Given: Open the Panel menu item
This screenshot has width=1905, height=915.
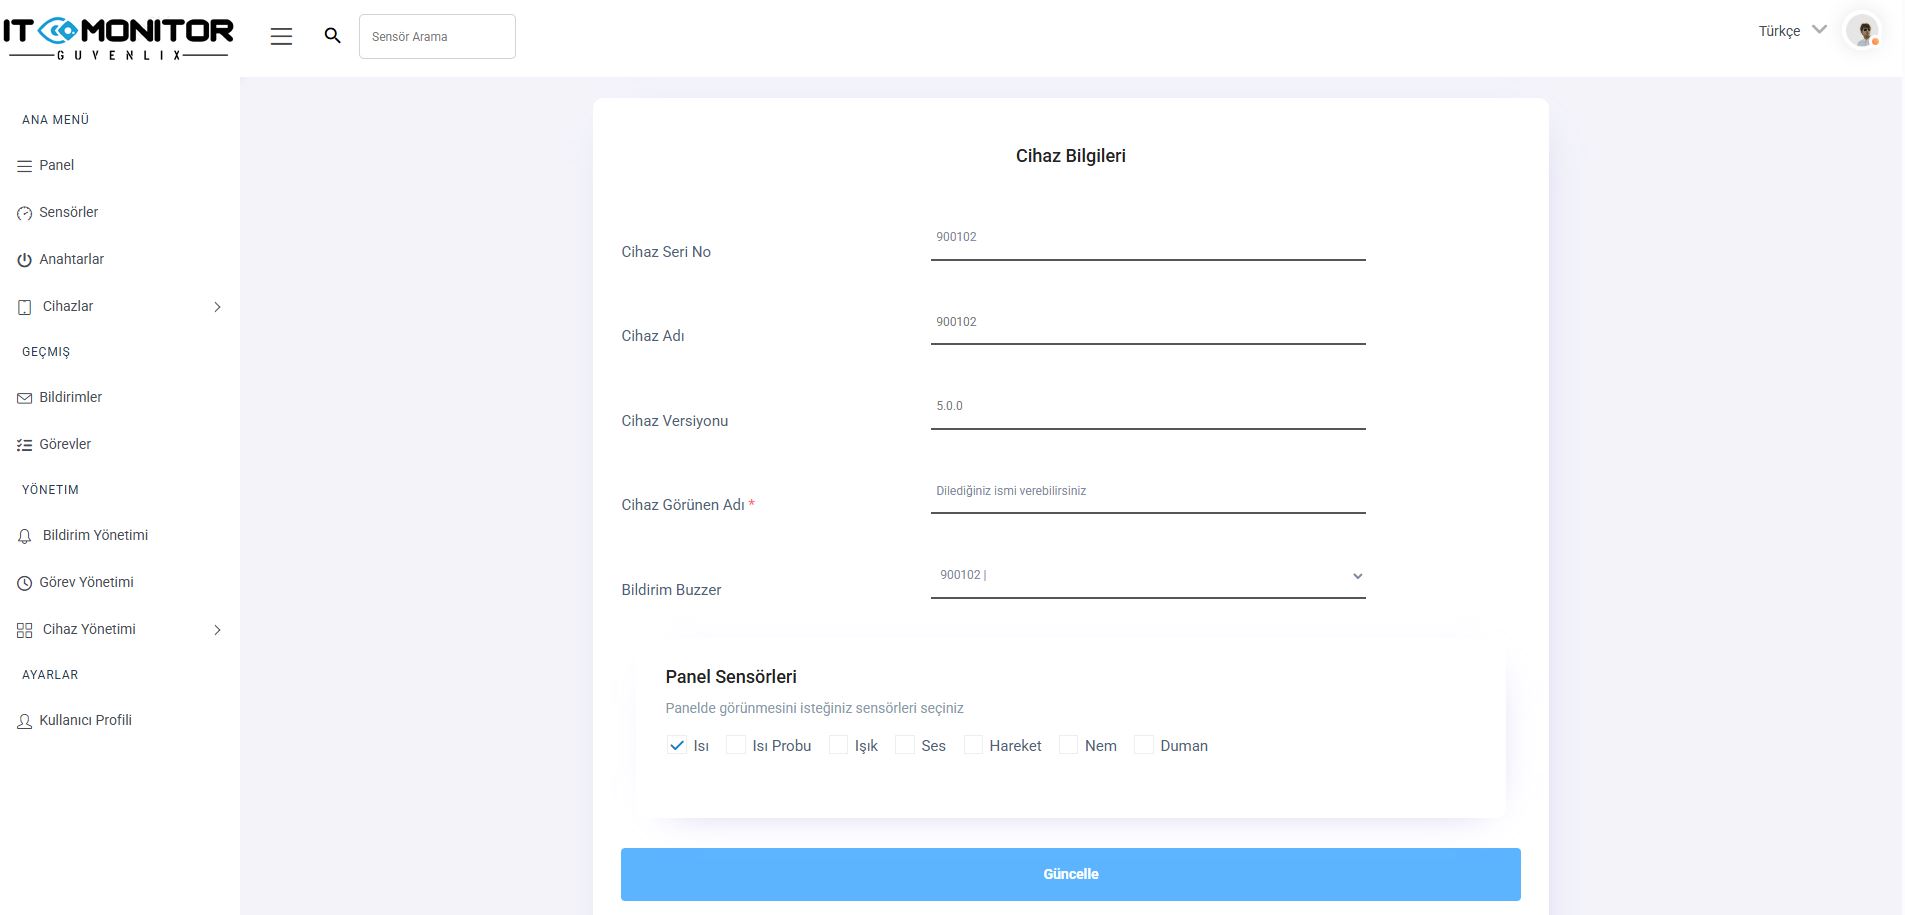Looking at the screenshot, I should pos(57,166).
